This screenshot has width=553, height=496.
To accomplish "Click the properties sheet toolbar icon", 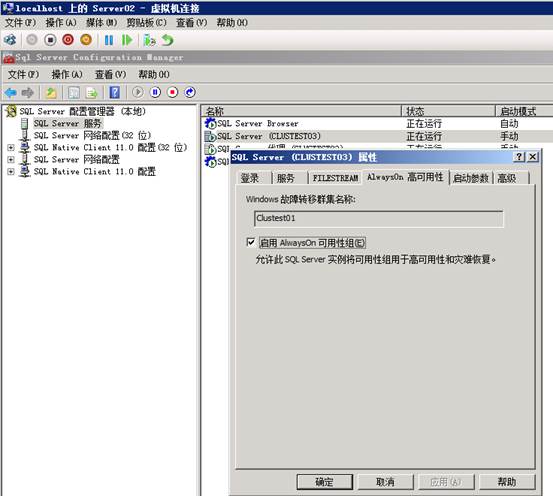I will pyautogui.click(x=74, y=93).
